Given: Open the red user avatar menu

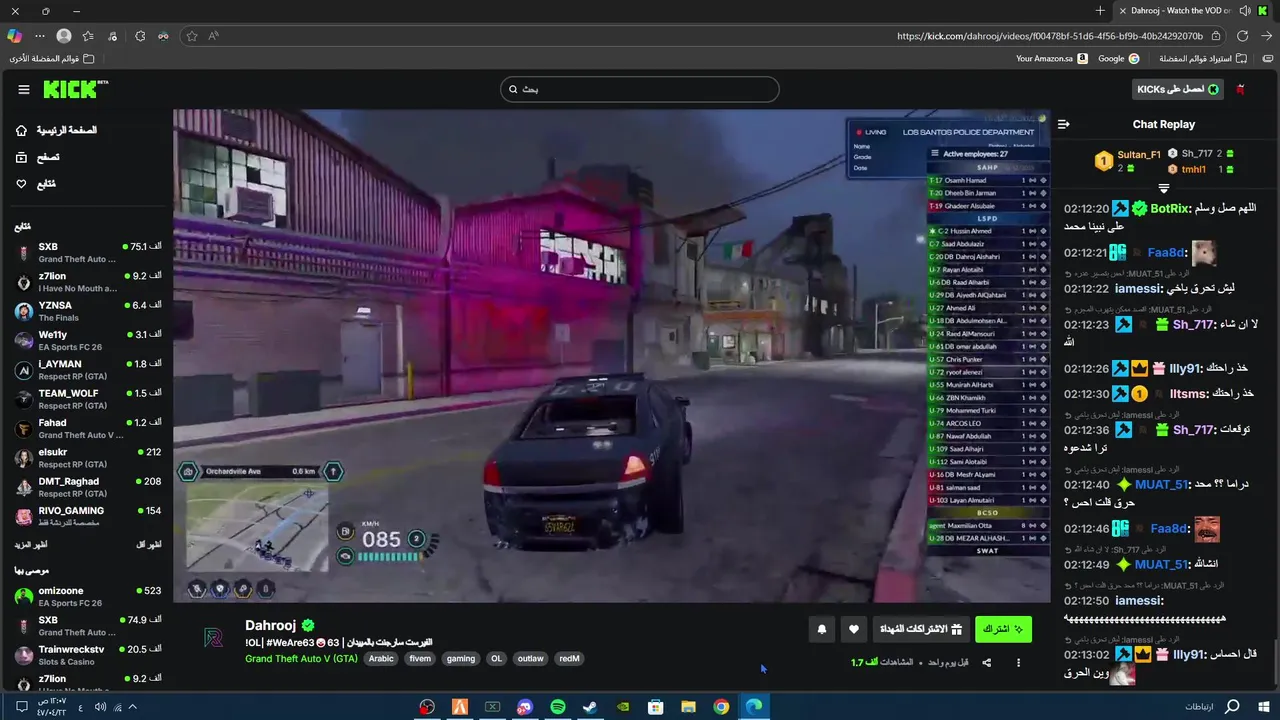Looking at the screenshot, I should pyautogui.click(x=1241, y=89).
